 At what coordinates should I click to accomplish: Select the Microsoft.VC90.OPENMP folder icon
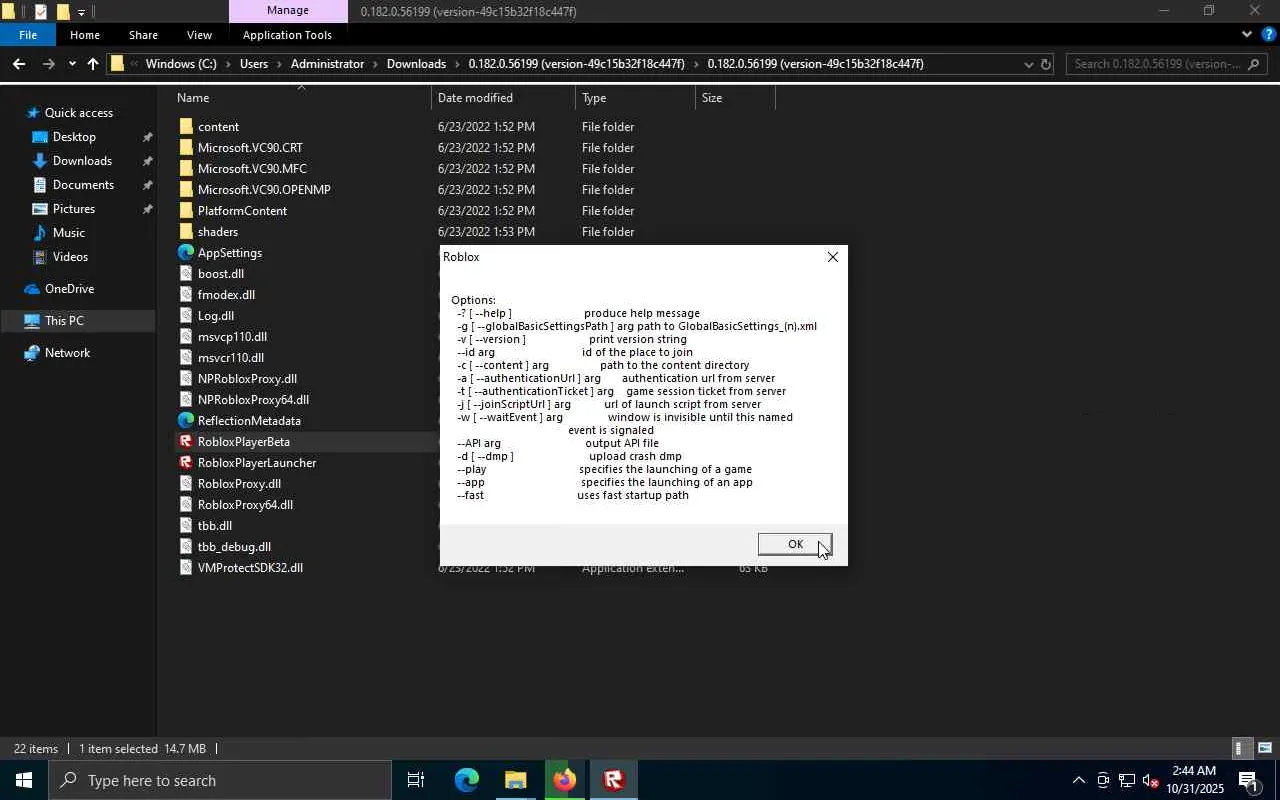pos(186,190)
